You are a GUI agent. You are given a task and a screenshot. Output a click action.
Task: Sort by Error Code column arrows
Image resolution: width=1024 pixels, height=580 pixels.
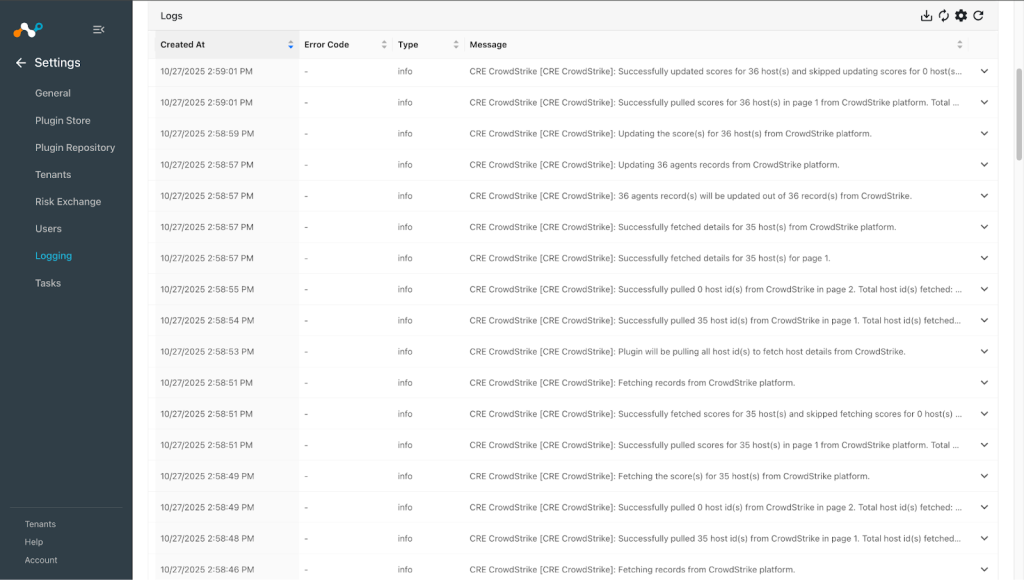384,44
